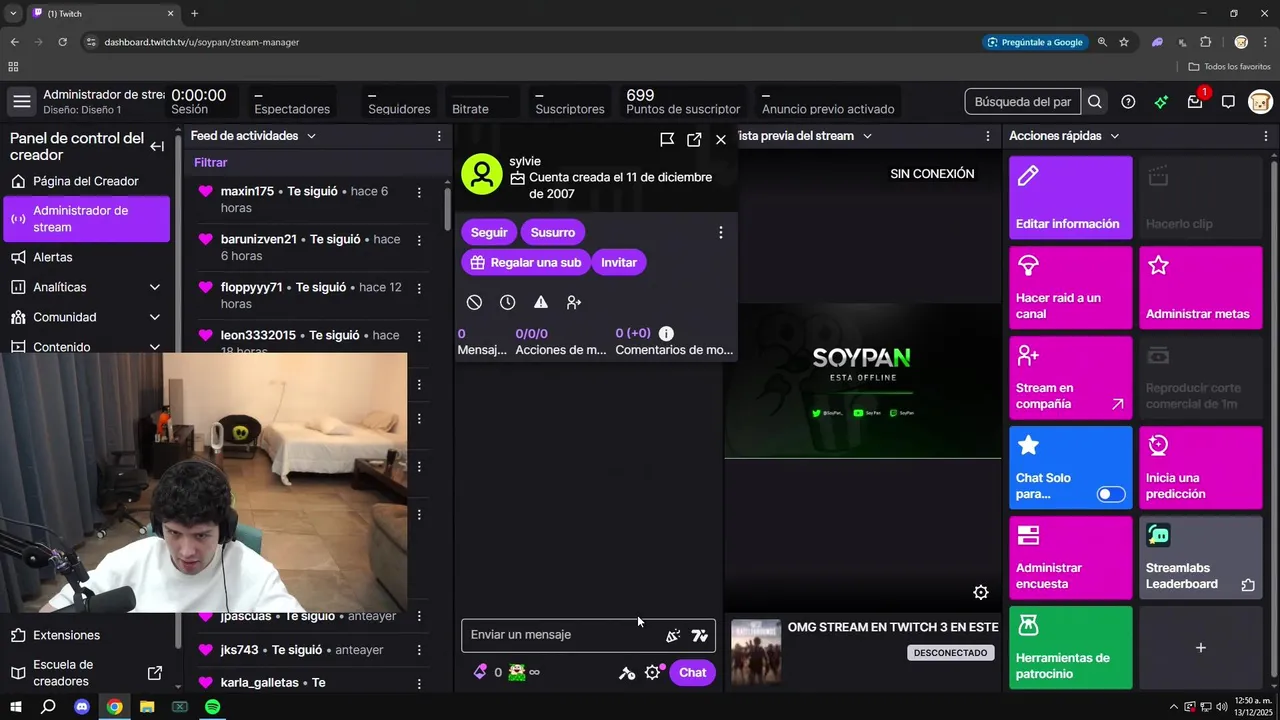The width and height of the screenshot is (1280, 720).
Task: Click Filtrar in activity feed
Action: coord(211,162)
